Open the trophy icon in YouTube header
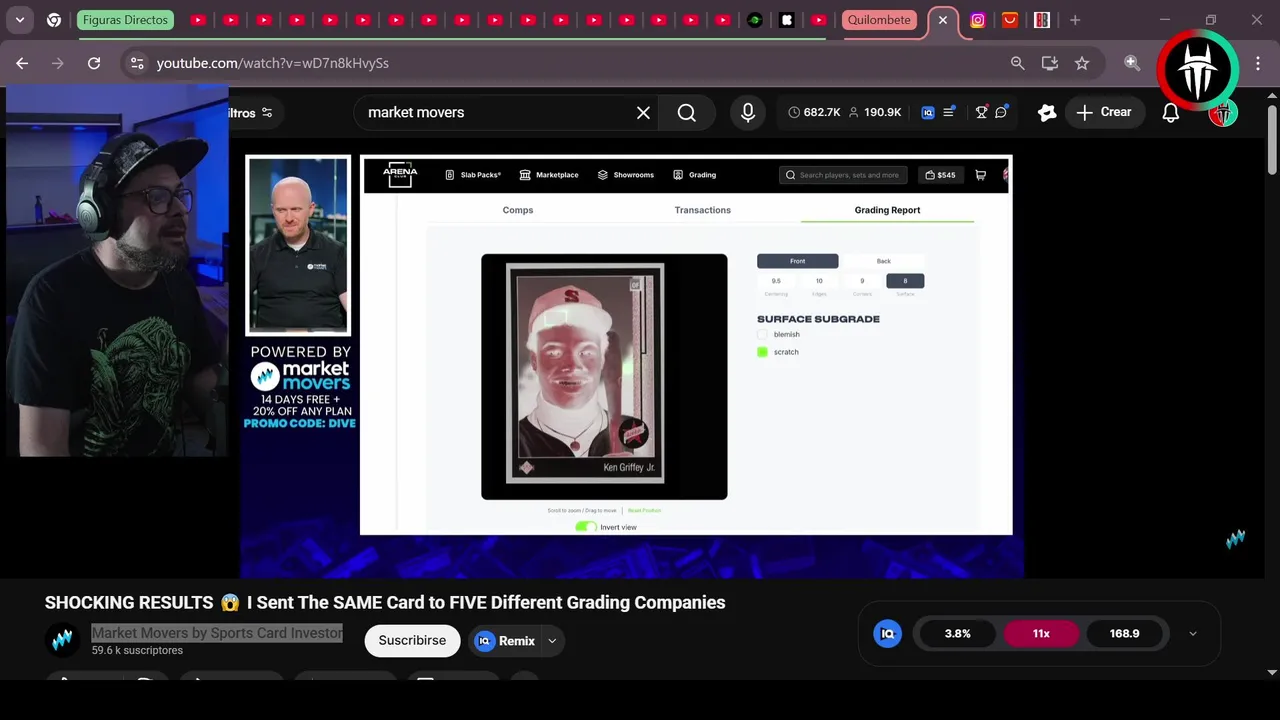Image resolution: width=1280 pixels, height=720 pixels. pos(982,112)
